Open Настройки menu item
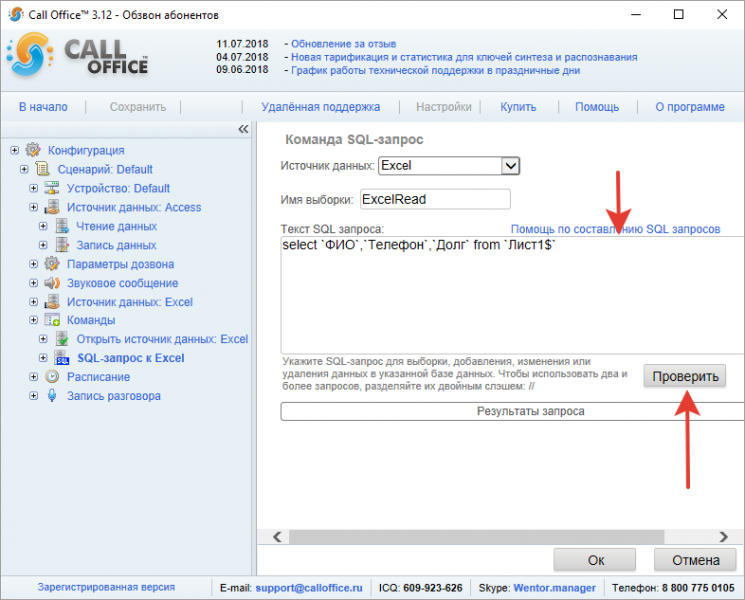Screen dimensions: 745x600 pyautogui.click(x=444, y=107)
